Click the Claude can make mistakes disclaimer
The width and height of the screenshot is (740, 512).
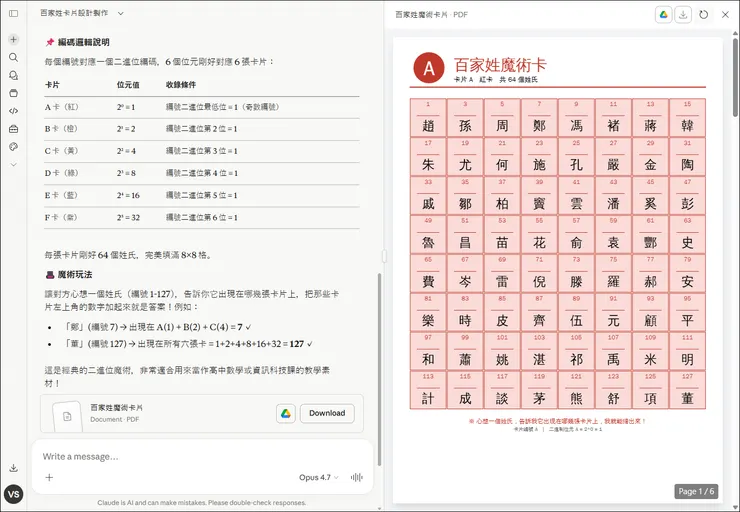pyautogui.click(x=202, y=503)
